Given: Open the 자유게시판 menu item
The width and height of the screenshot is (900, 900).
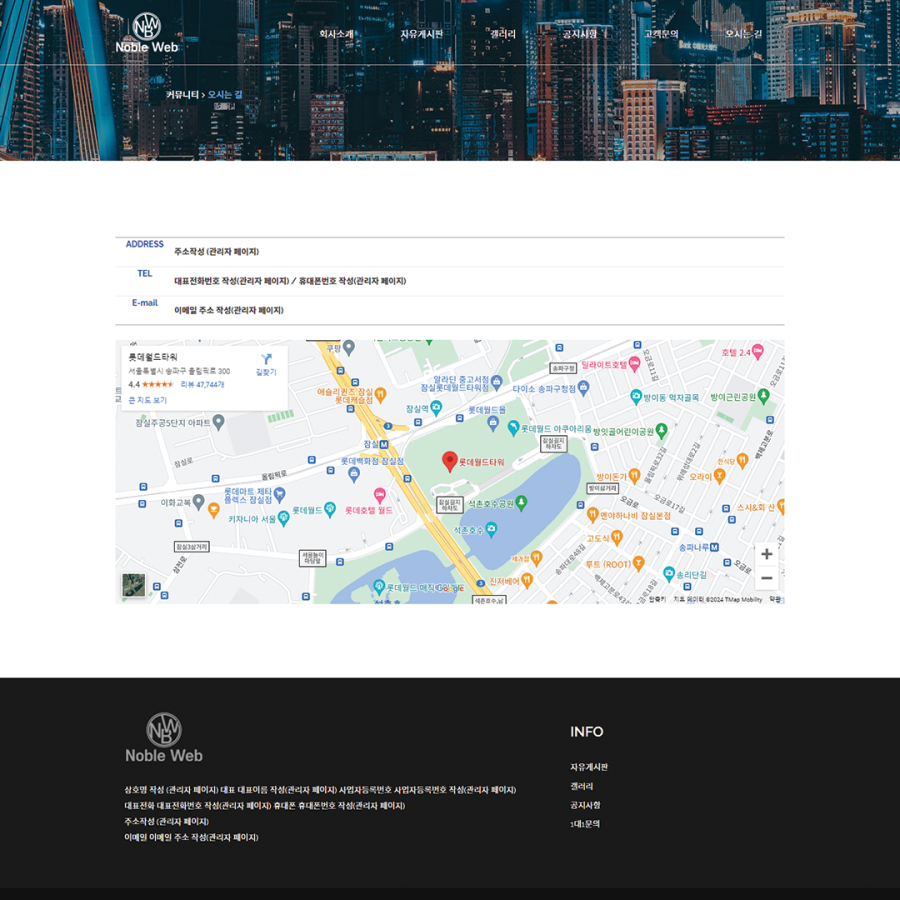Looking at the screenshot, I should (421, 34).
